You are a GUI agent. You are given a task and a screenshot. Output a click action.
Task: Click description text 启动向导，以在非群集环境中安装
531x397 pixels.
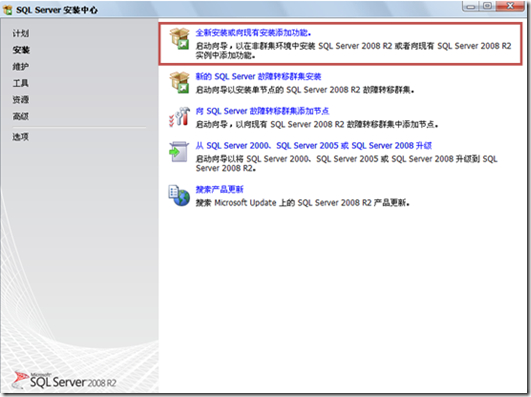[354, 50]
